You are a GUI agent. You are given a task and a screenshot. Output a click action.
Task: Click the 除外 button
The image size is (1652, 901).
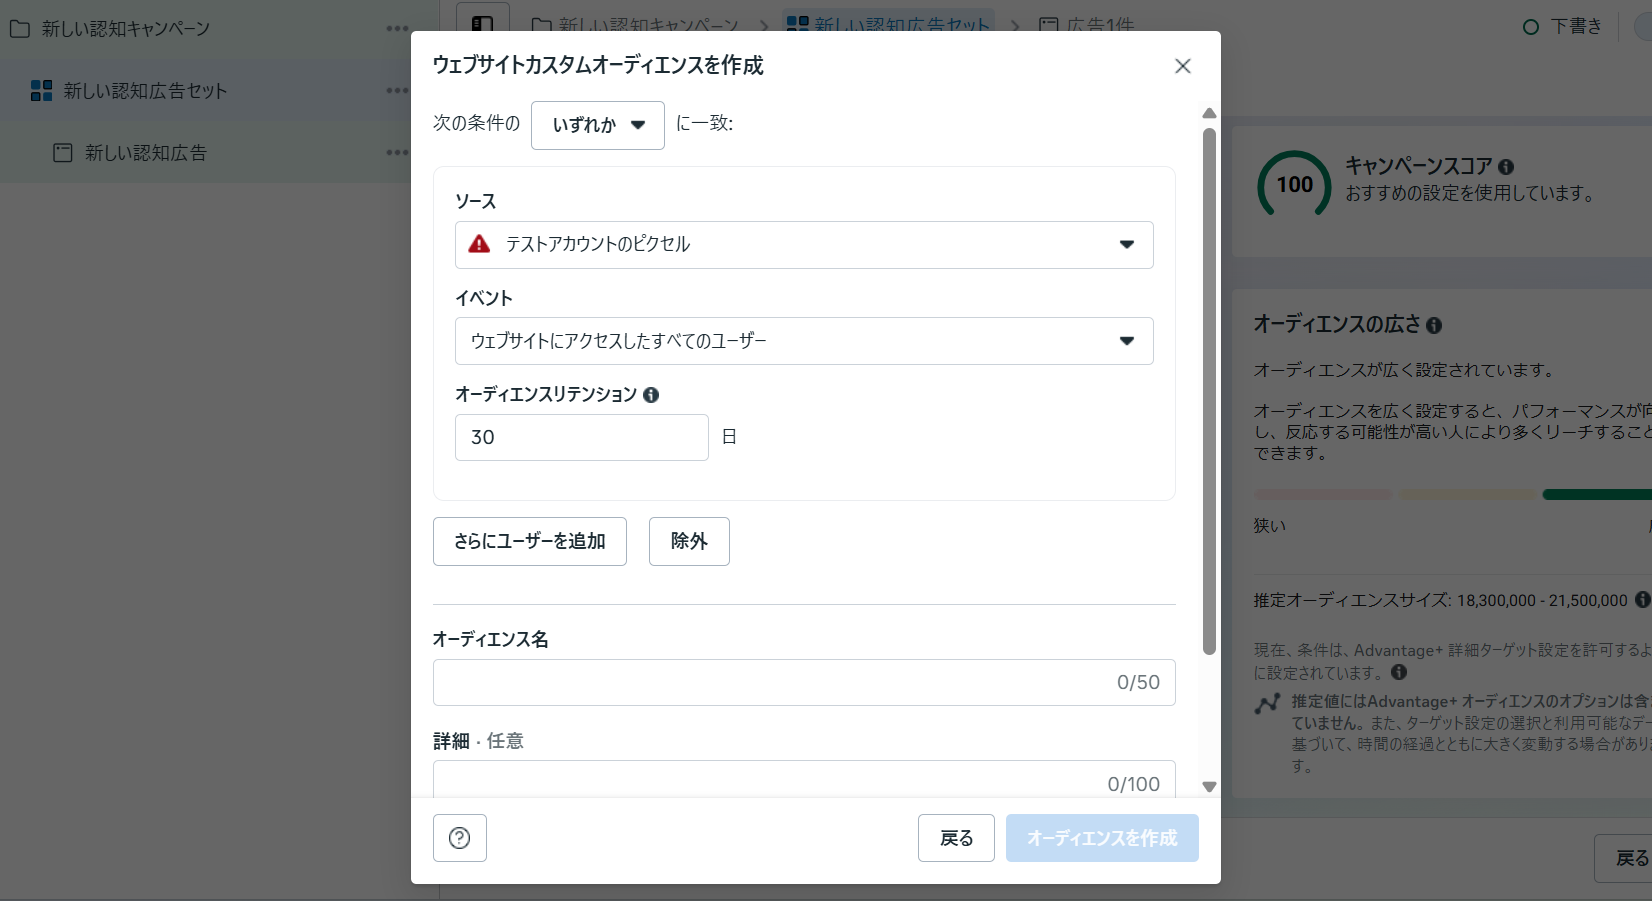[x=689, y=541]
